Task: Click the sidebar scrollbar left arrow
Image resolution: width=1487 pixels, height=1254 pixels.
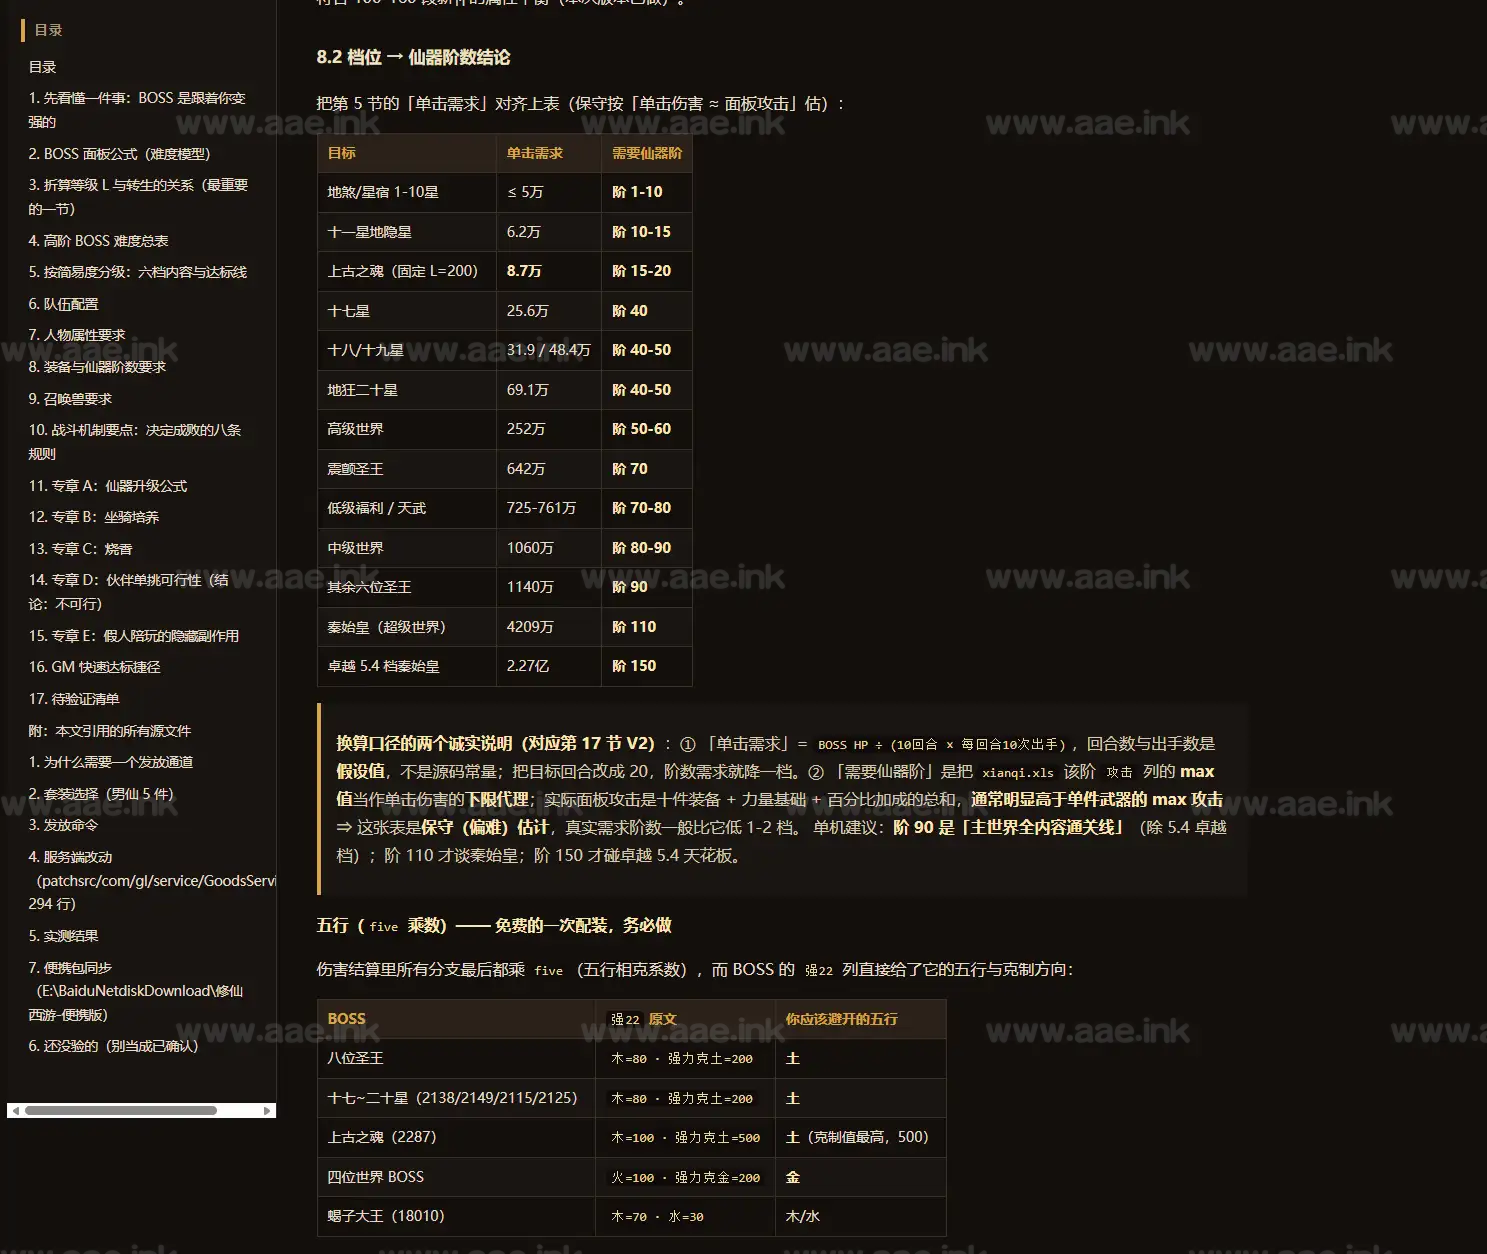Action: (15, 1110)
